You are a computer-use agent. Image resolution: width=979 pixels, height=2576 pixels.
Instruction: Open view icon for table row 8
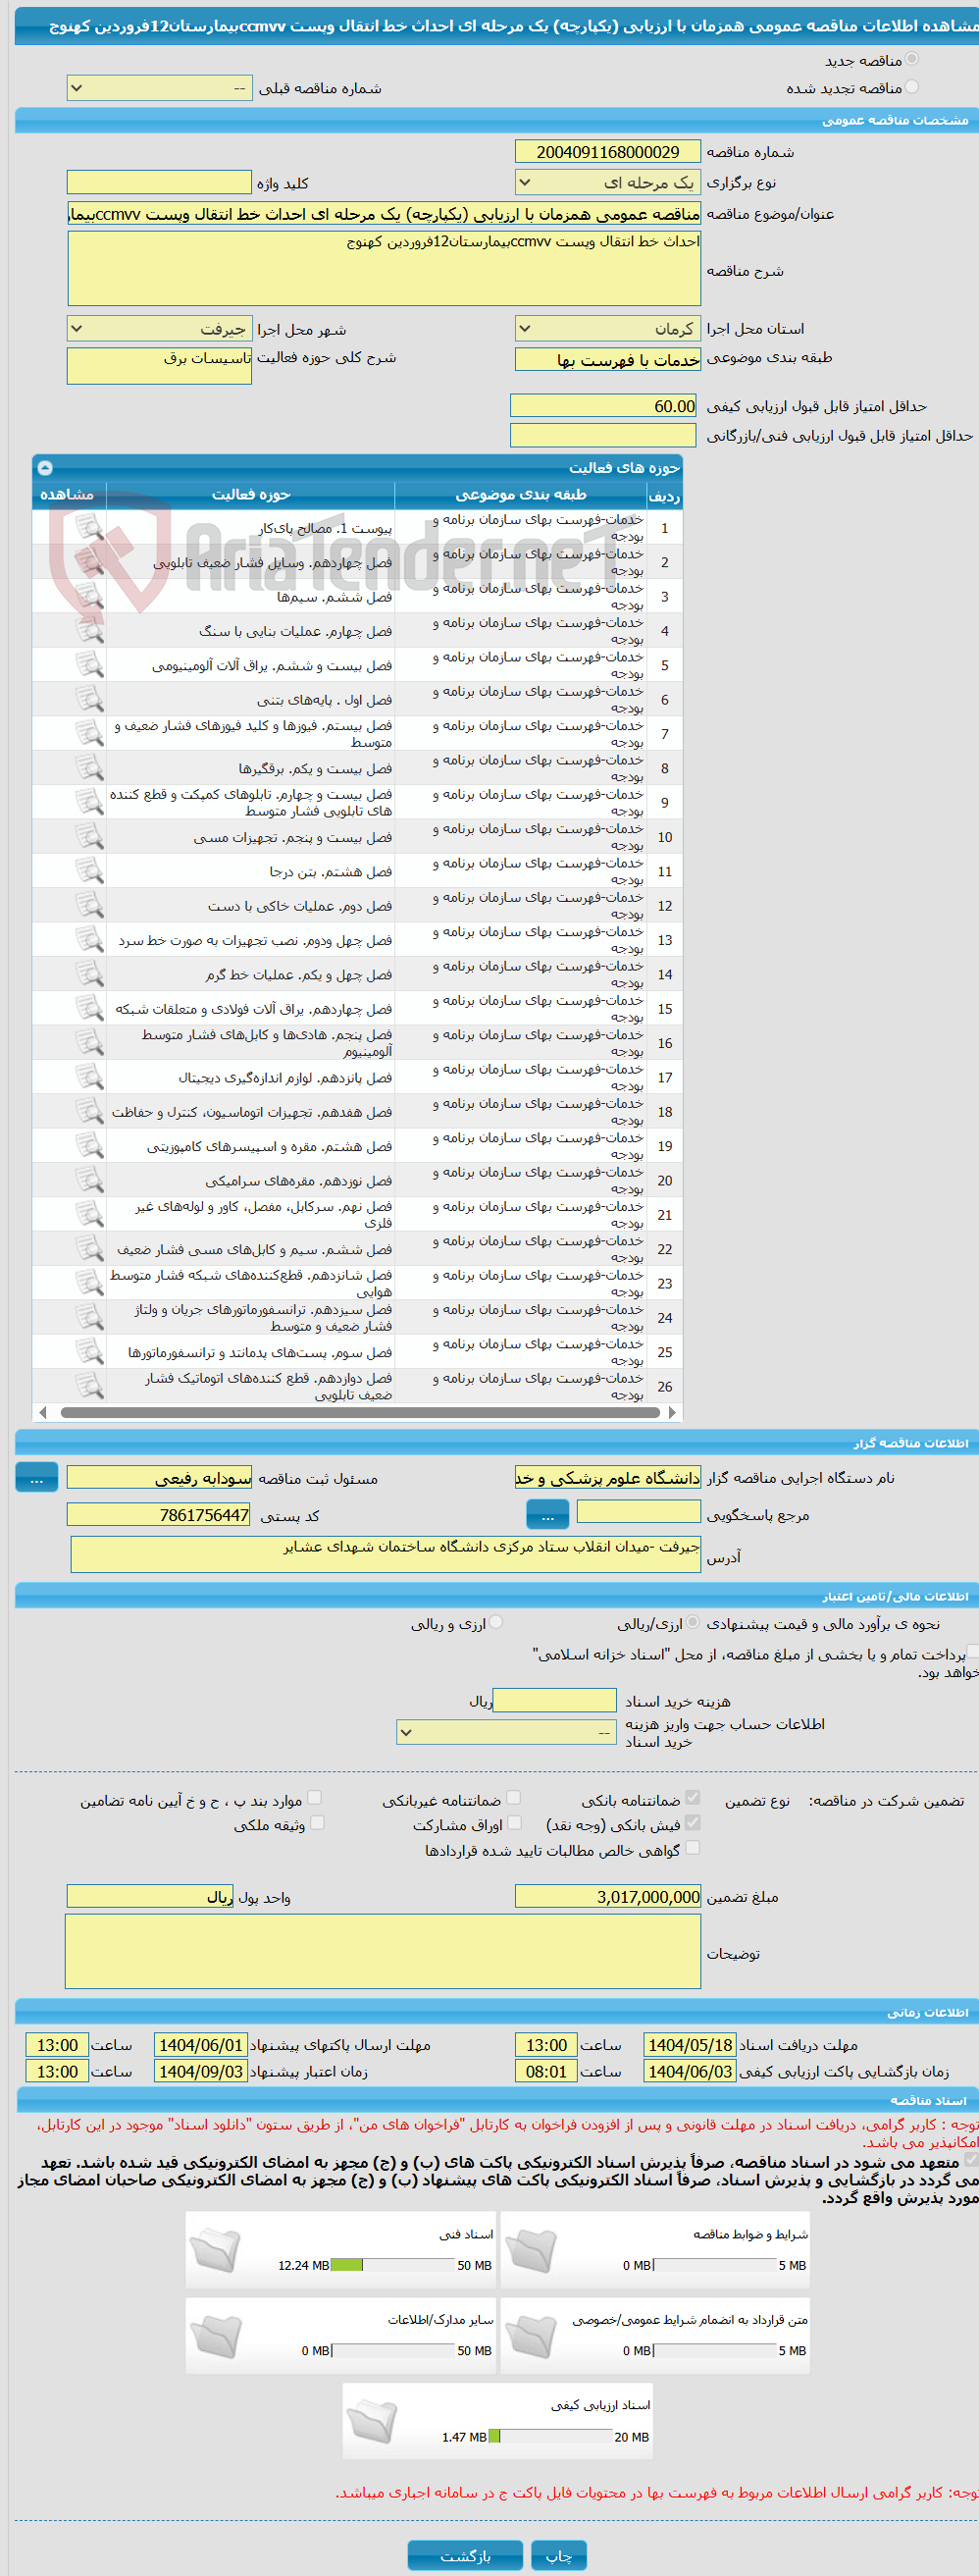click(89, 767)
